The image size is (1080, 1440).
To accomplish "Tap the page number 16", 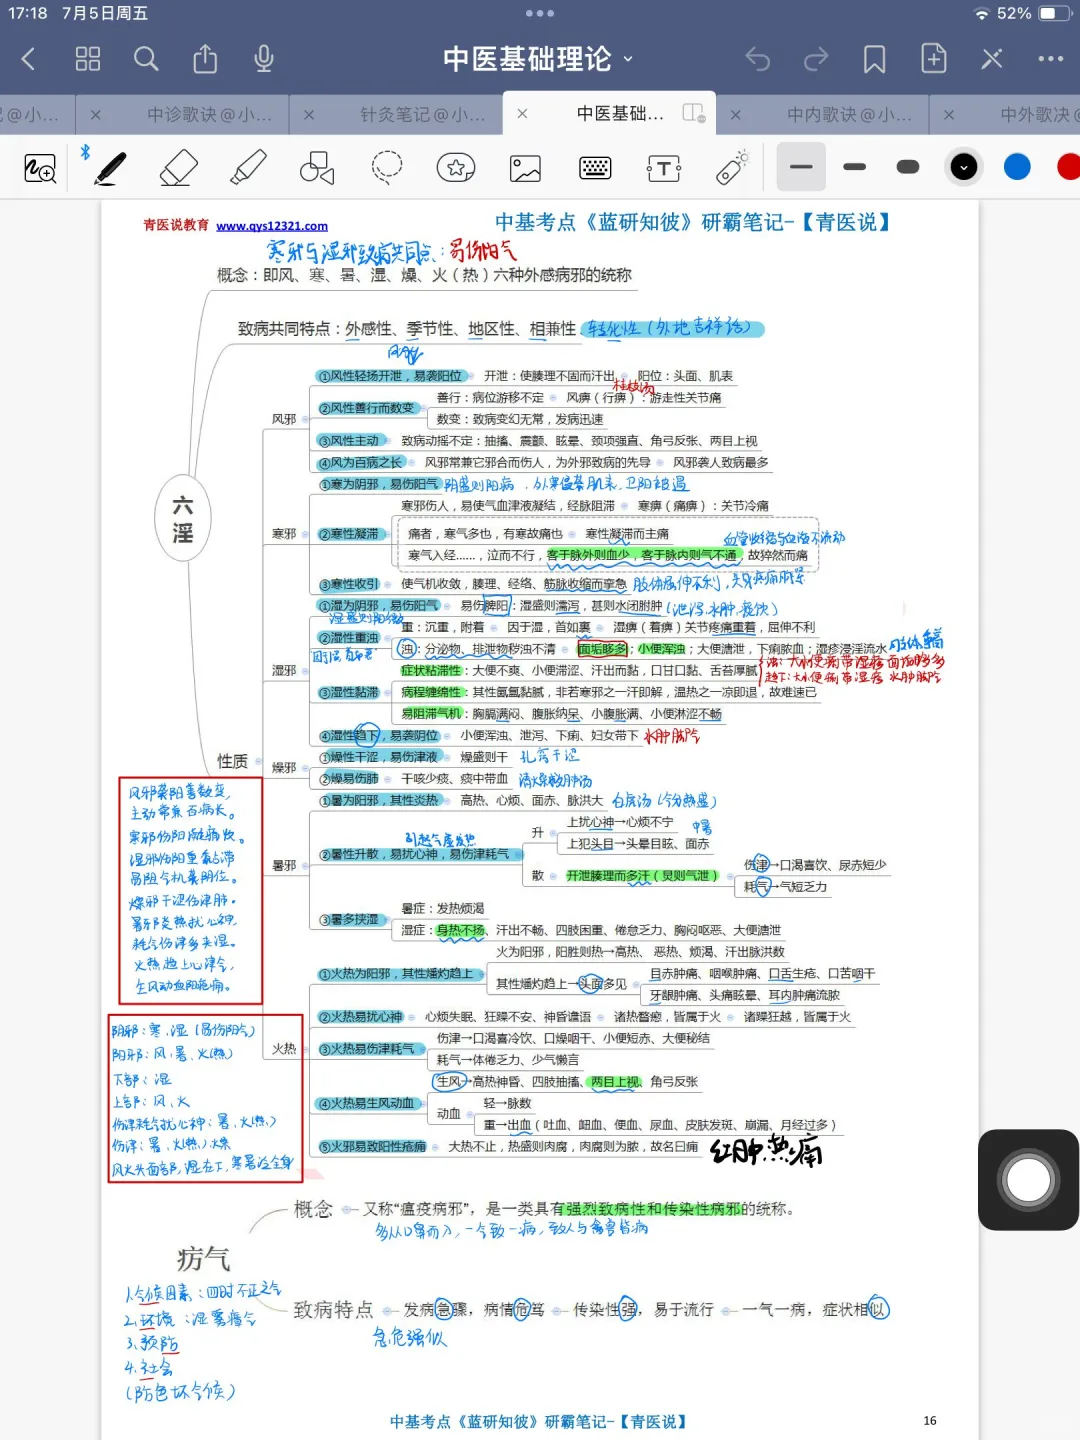I will pos(930,1420).
